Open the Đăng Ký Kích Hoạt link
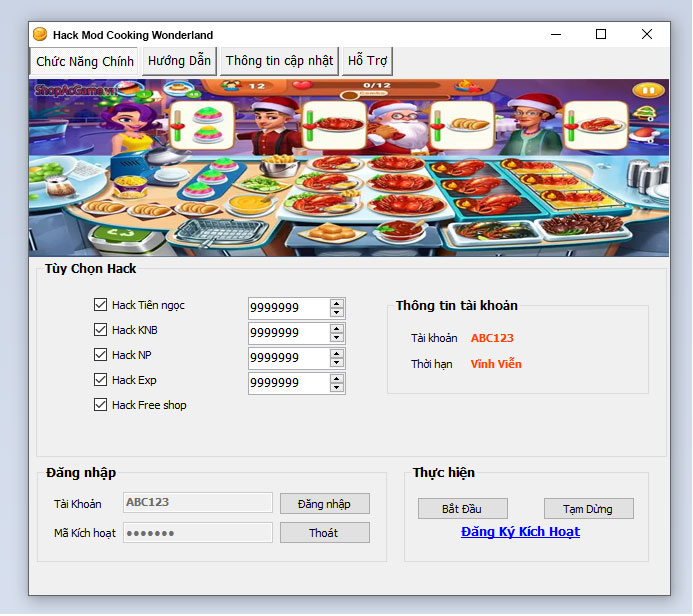Screen dimensions: 693x616 [x=520, y=532]
